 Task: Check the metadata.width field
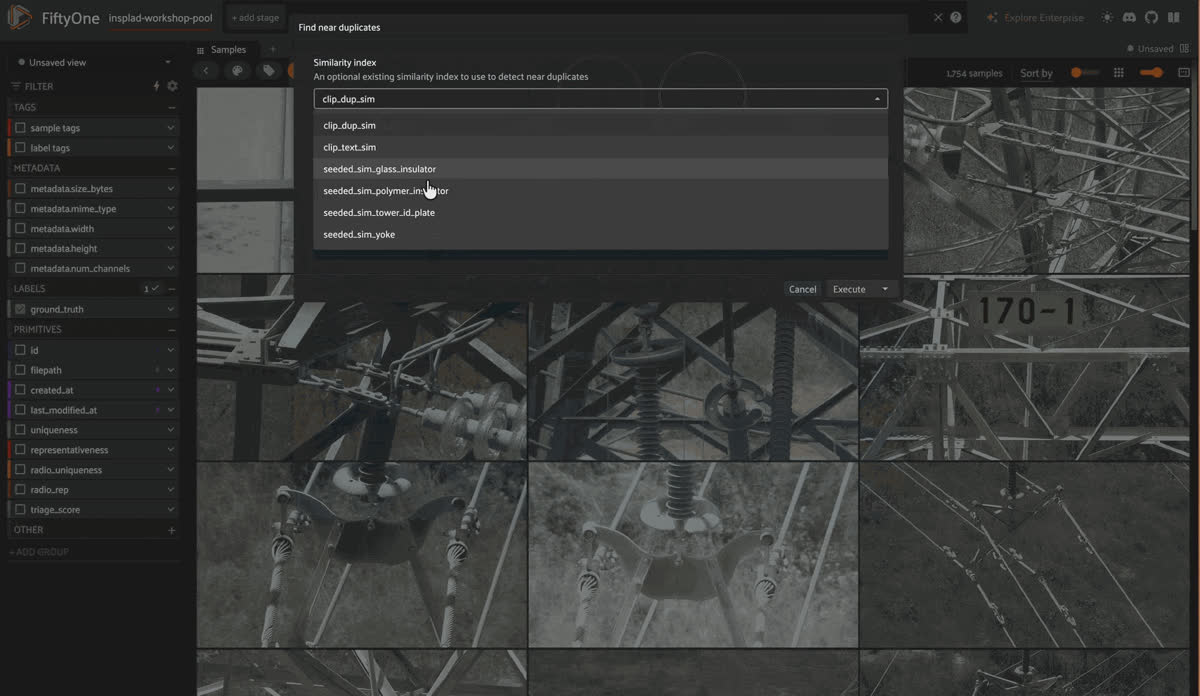[20, 229]
